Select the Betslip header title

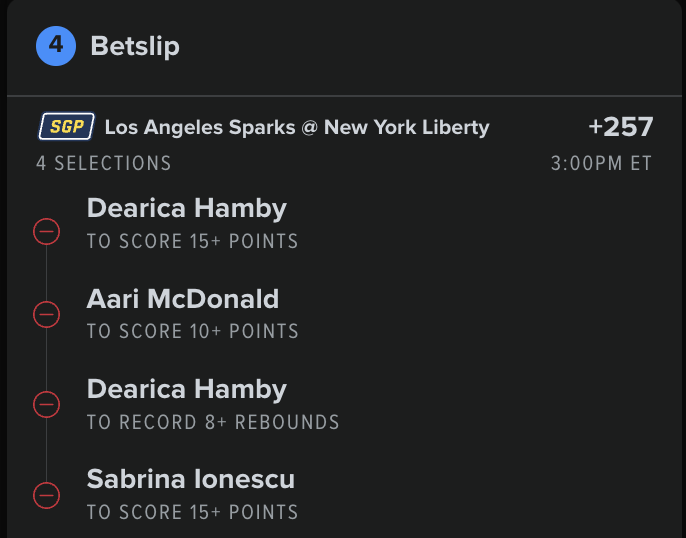[135, 46]
